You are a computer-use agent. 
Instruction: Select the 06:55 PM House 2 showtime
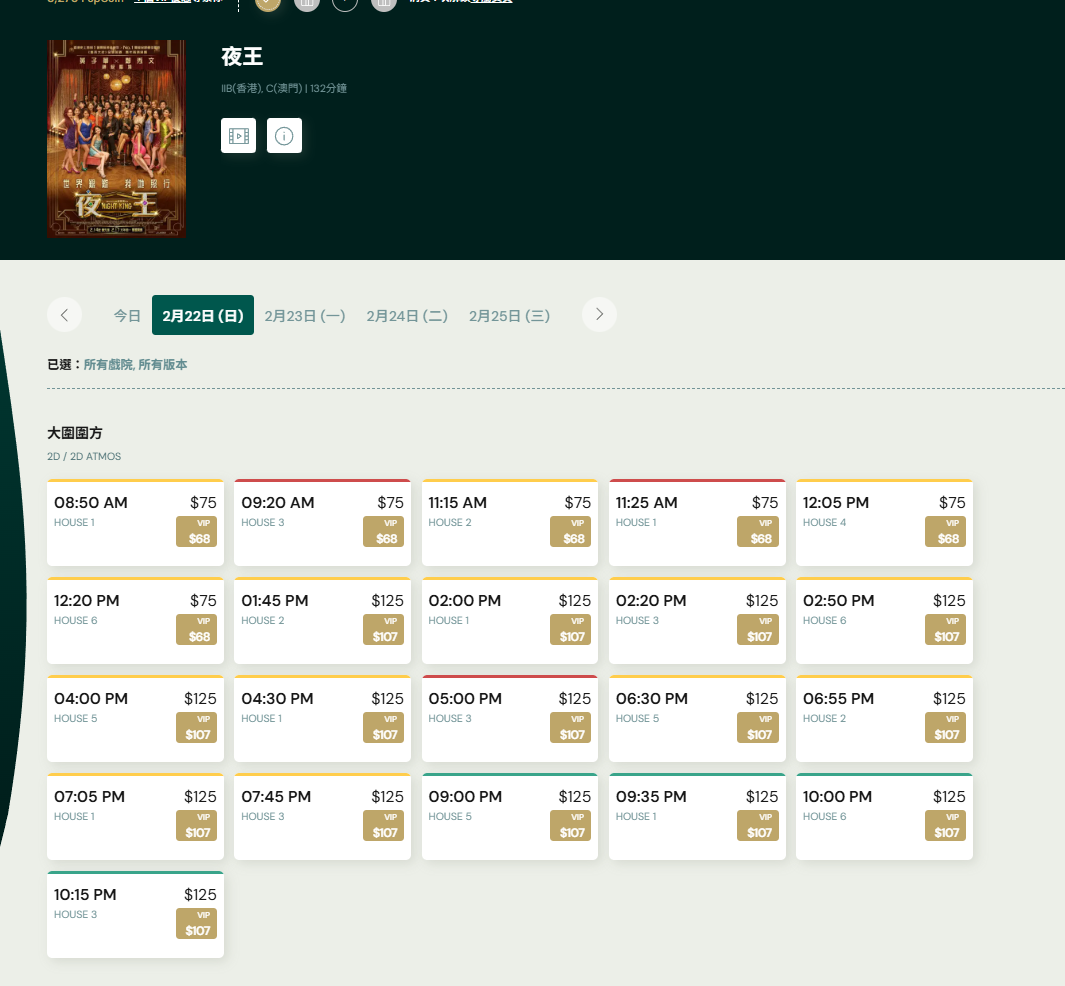860,708
